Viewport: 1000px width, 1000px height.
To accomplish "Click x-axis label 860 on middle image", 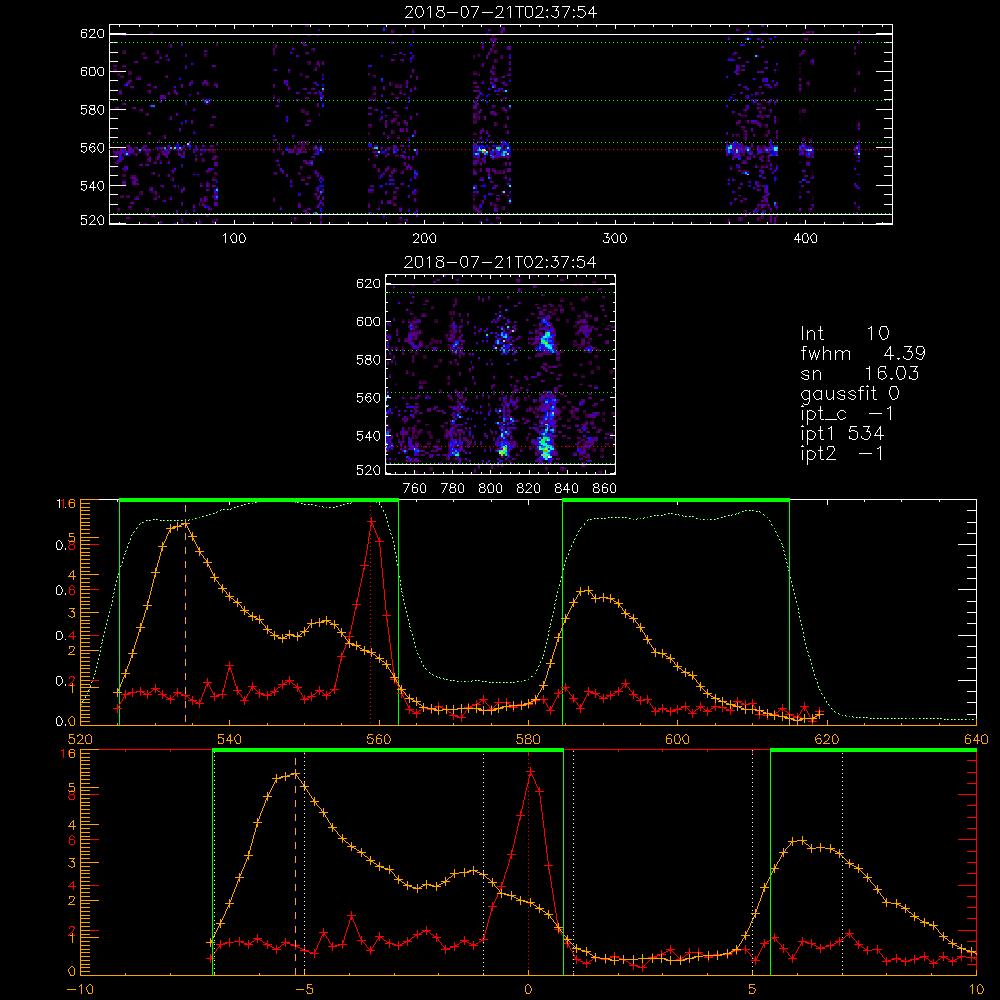I will point(605,489).
